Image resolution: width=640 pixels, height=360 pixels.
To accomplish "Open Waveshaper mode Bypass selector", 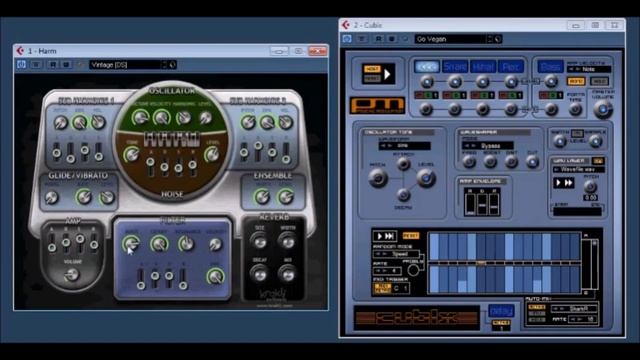I will tap(487, 145).
